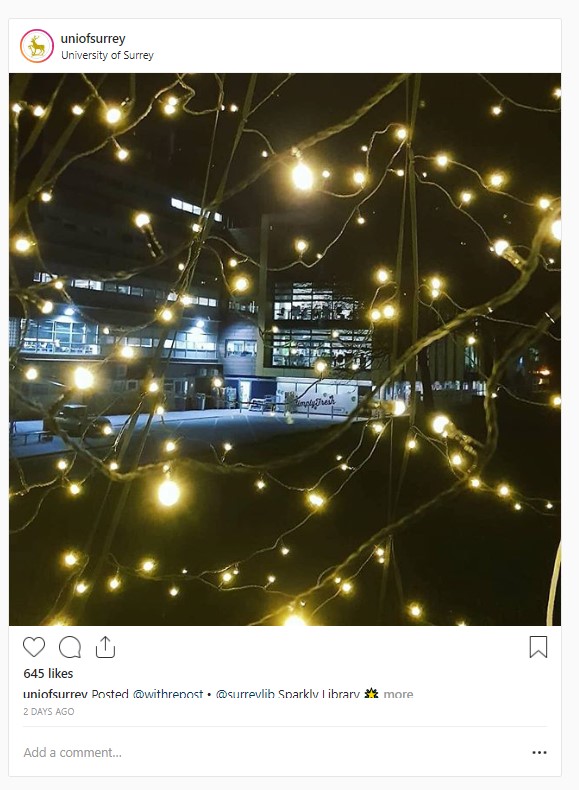
Task: Open the uniofsurrey username in the header
Action: tap(93, 38)
